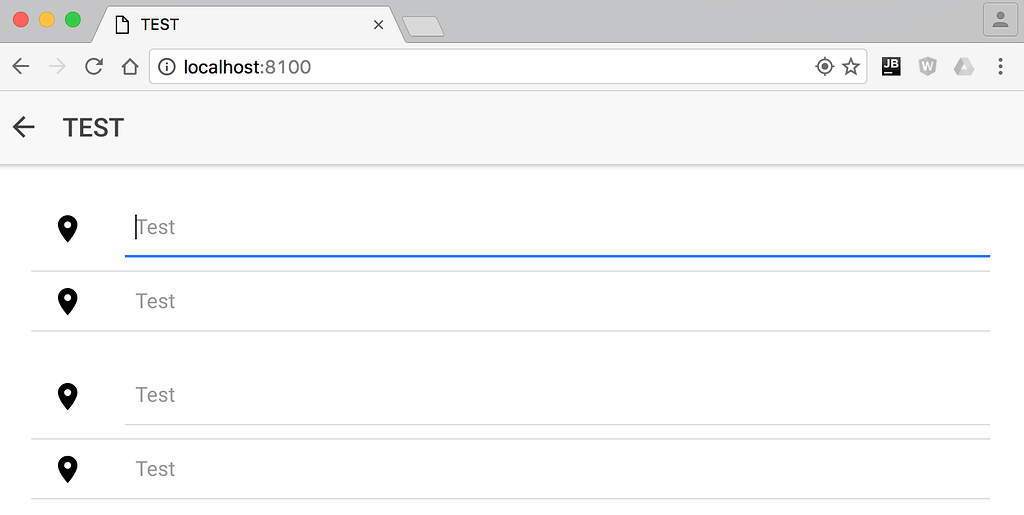The height and width of the screenshot is (515, 1024).
Task: Reload the page with the refresh icon
Action: 94,67
